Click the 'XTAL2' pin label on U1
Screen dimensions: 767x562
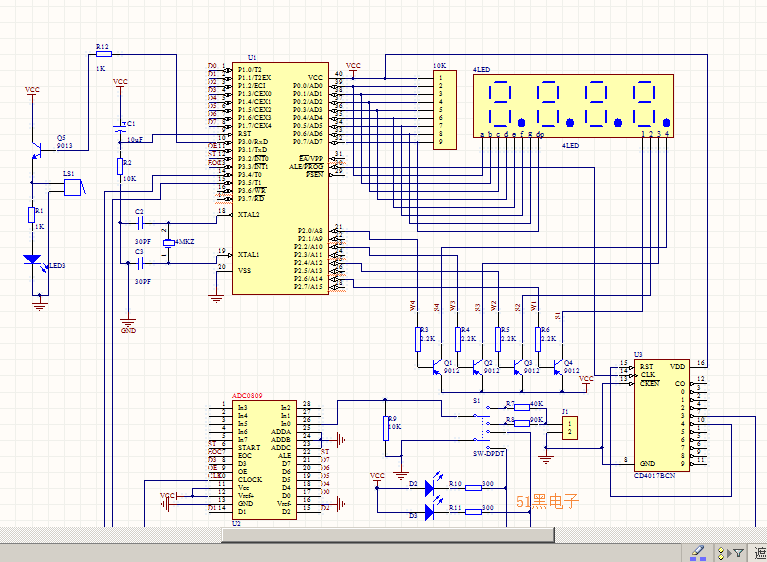coord(248,215)
